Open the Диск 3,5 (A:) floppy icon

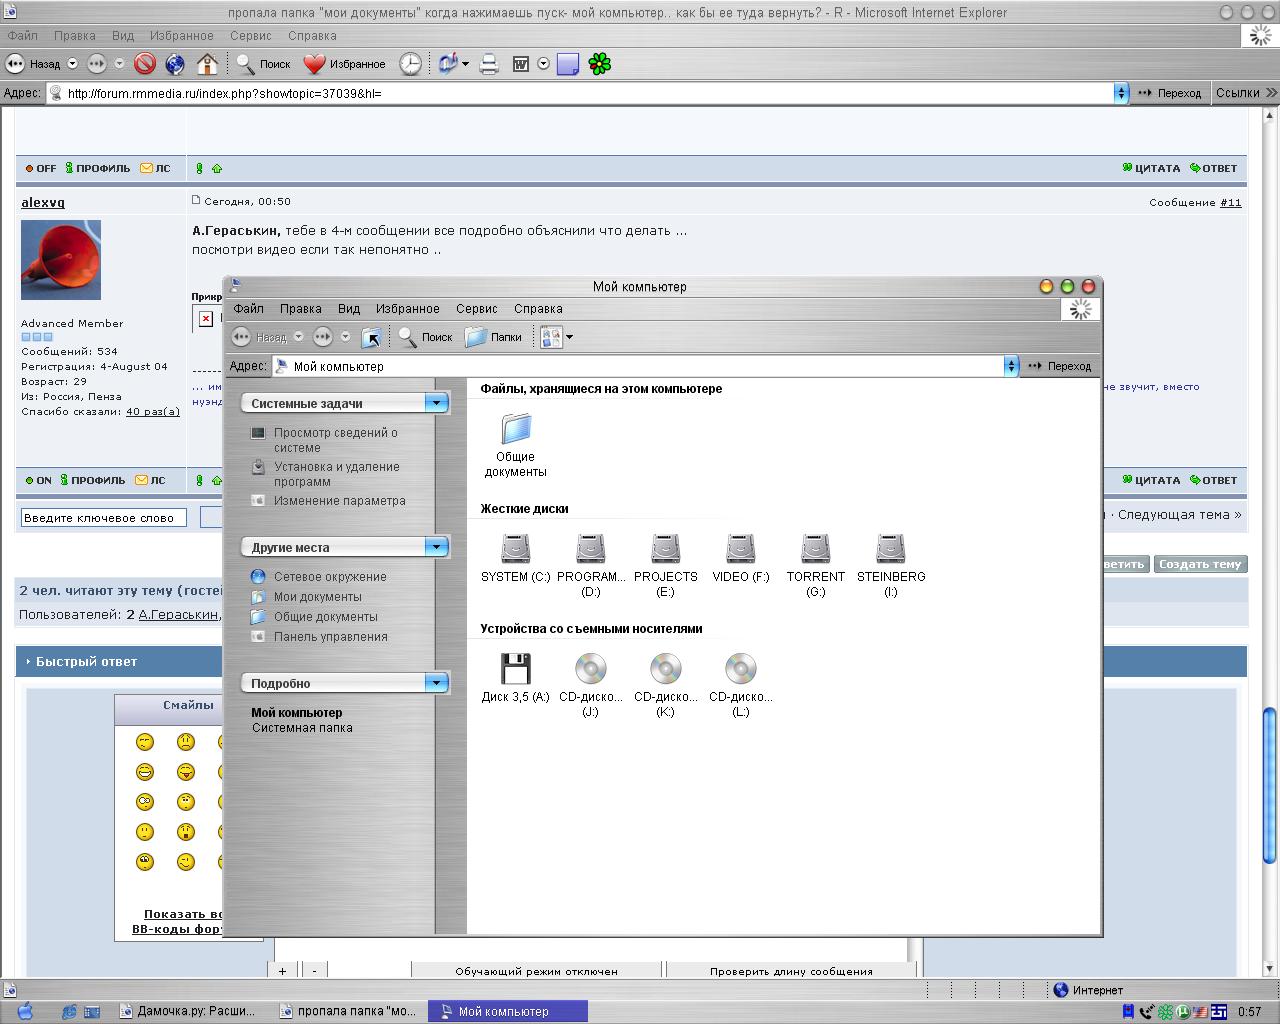(x=515, y=669)
